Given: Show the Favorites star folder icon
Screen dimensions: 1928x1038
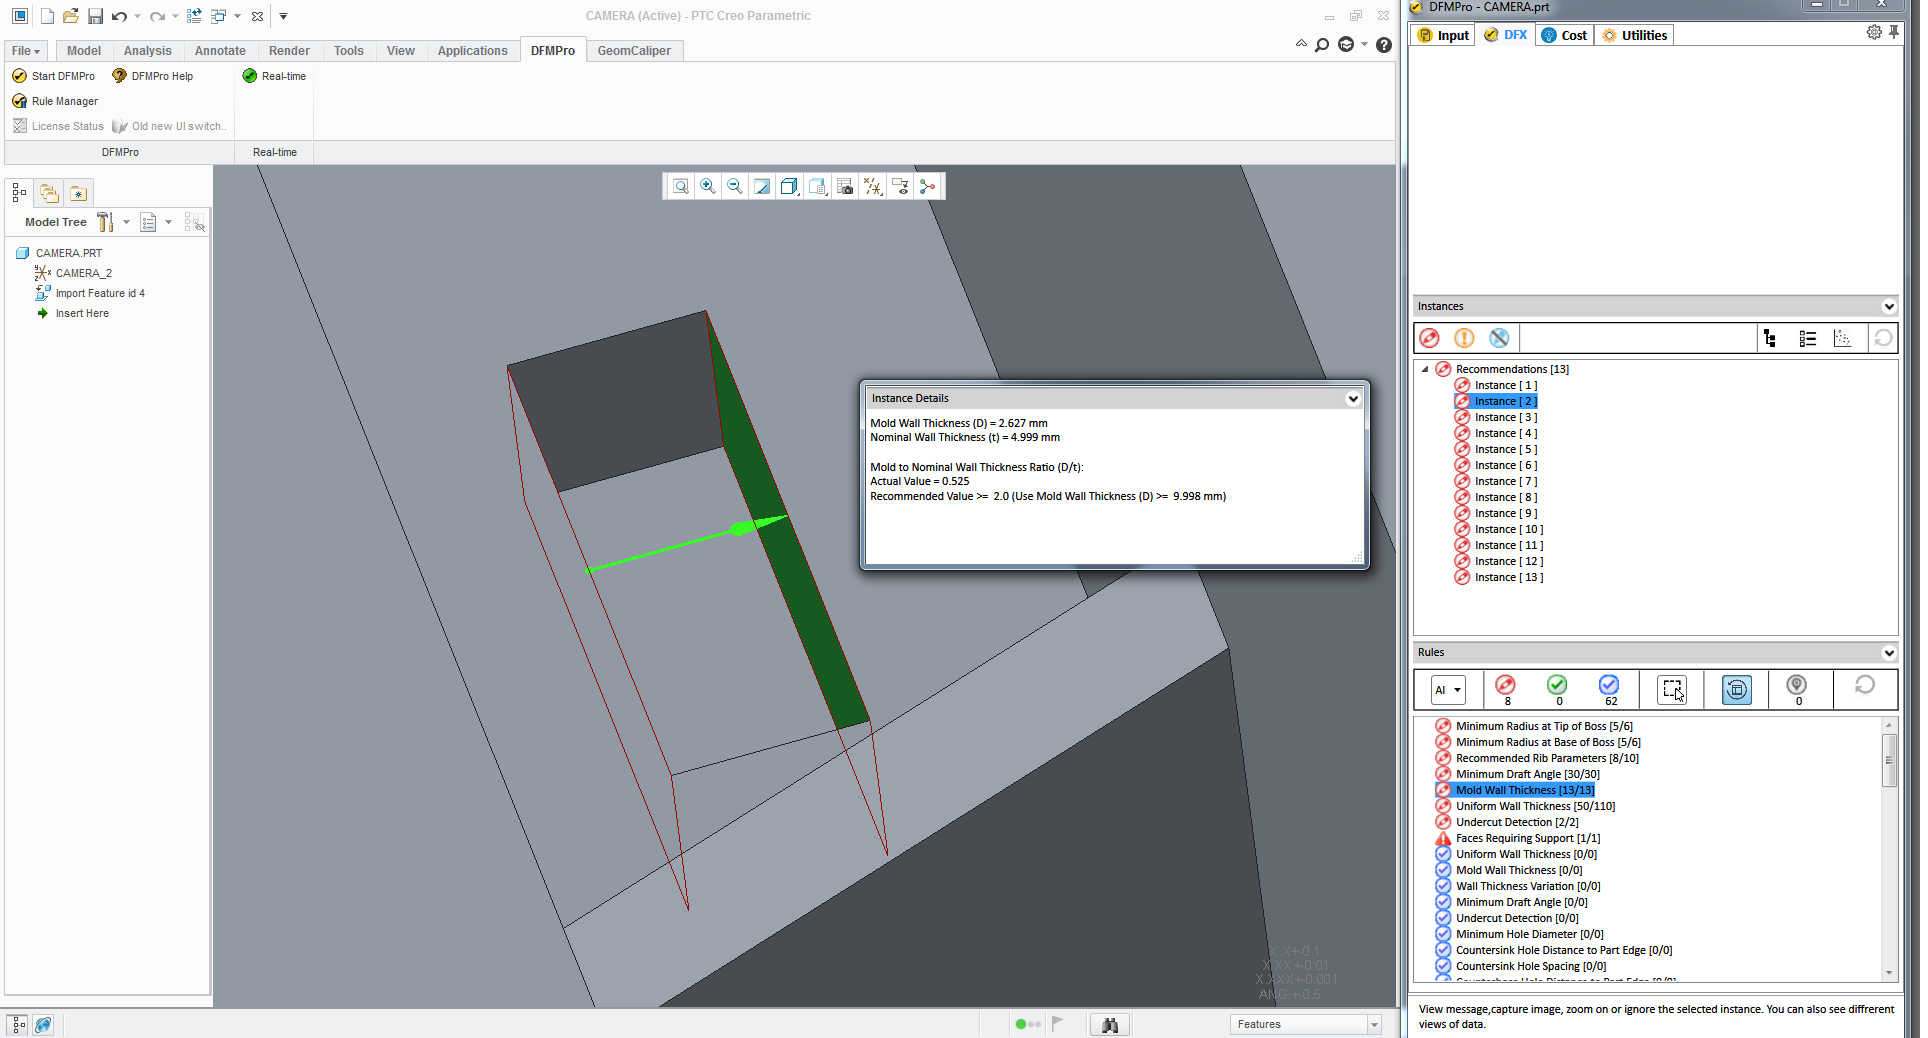Looking at the screenshot, I should pyautogui.click(x=78, y=193).
